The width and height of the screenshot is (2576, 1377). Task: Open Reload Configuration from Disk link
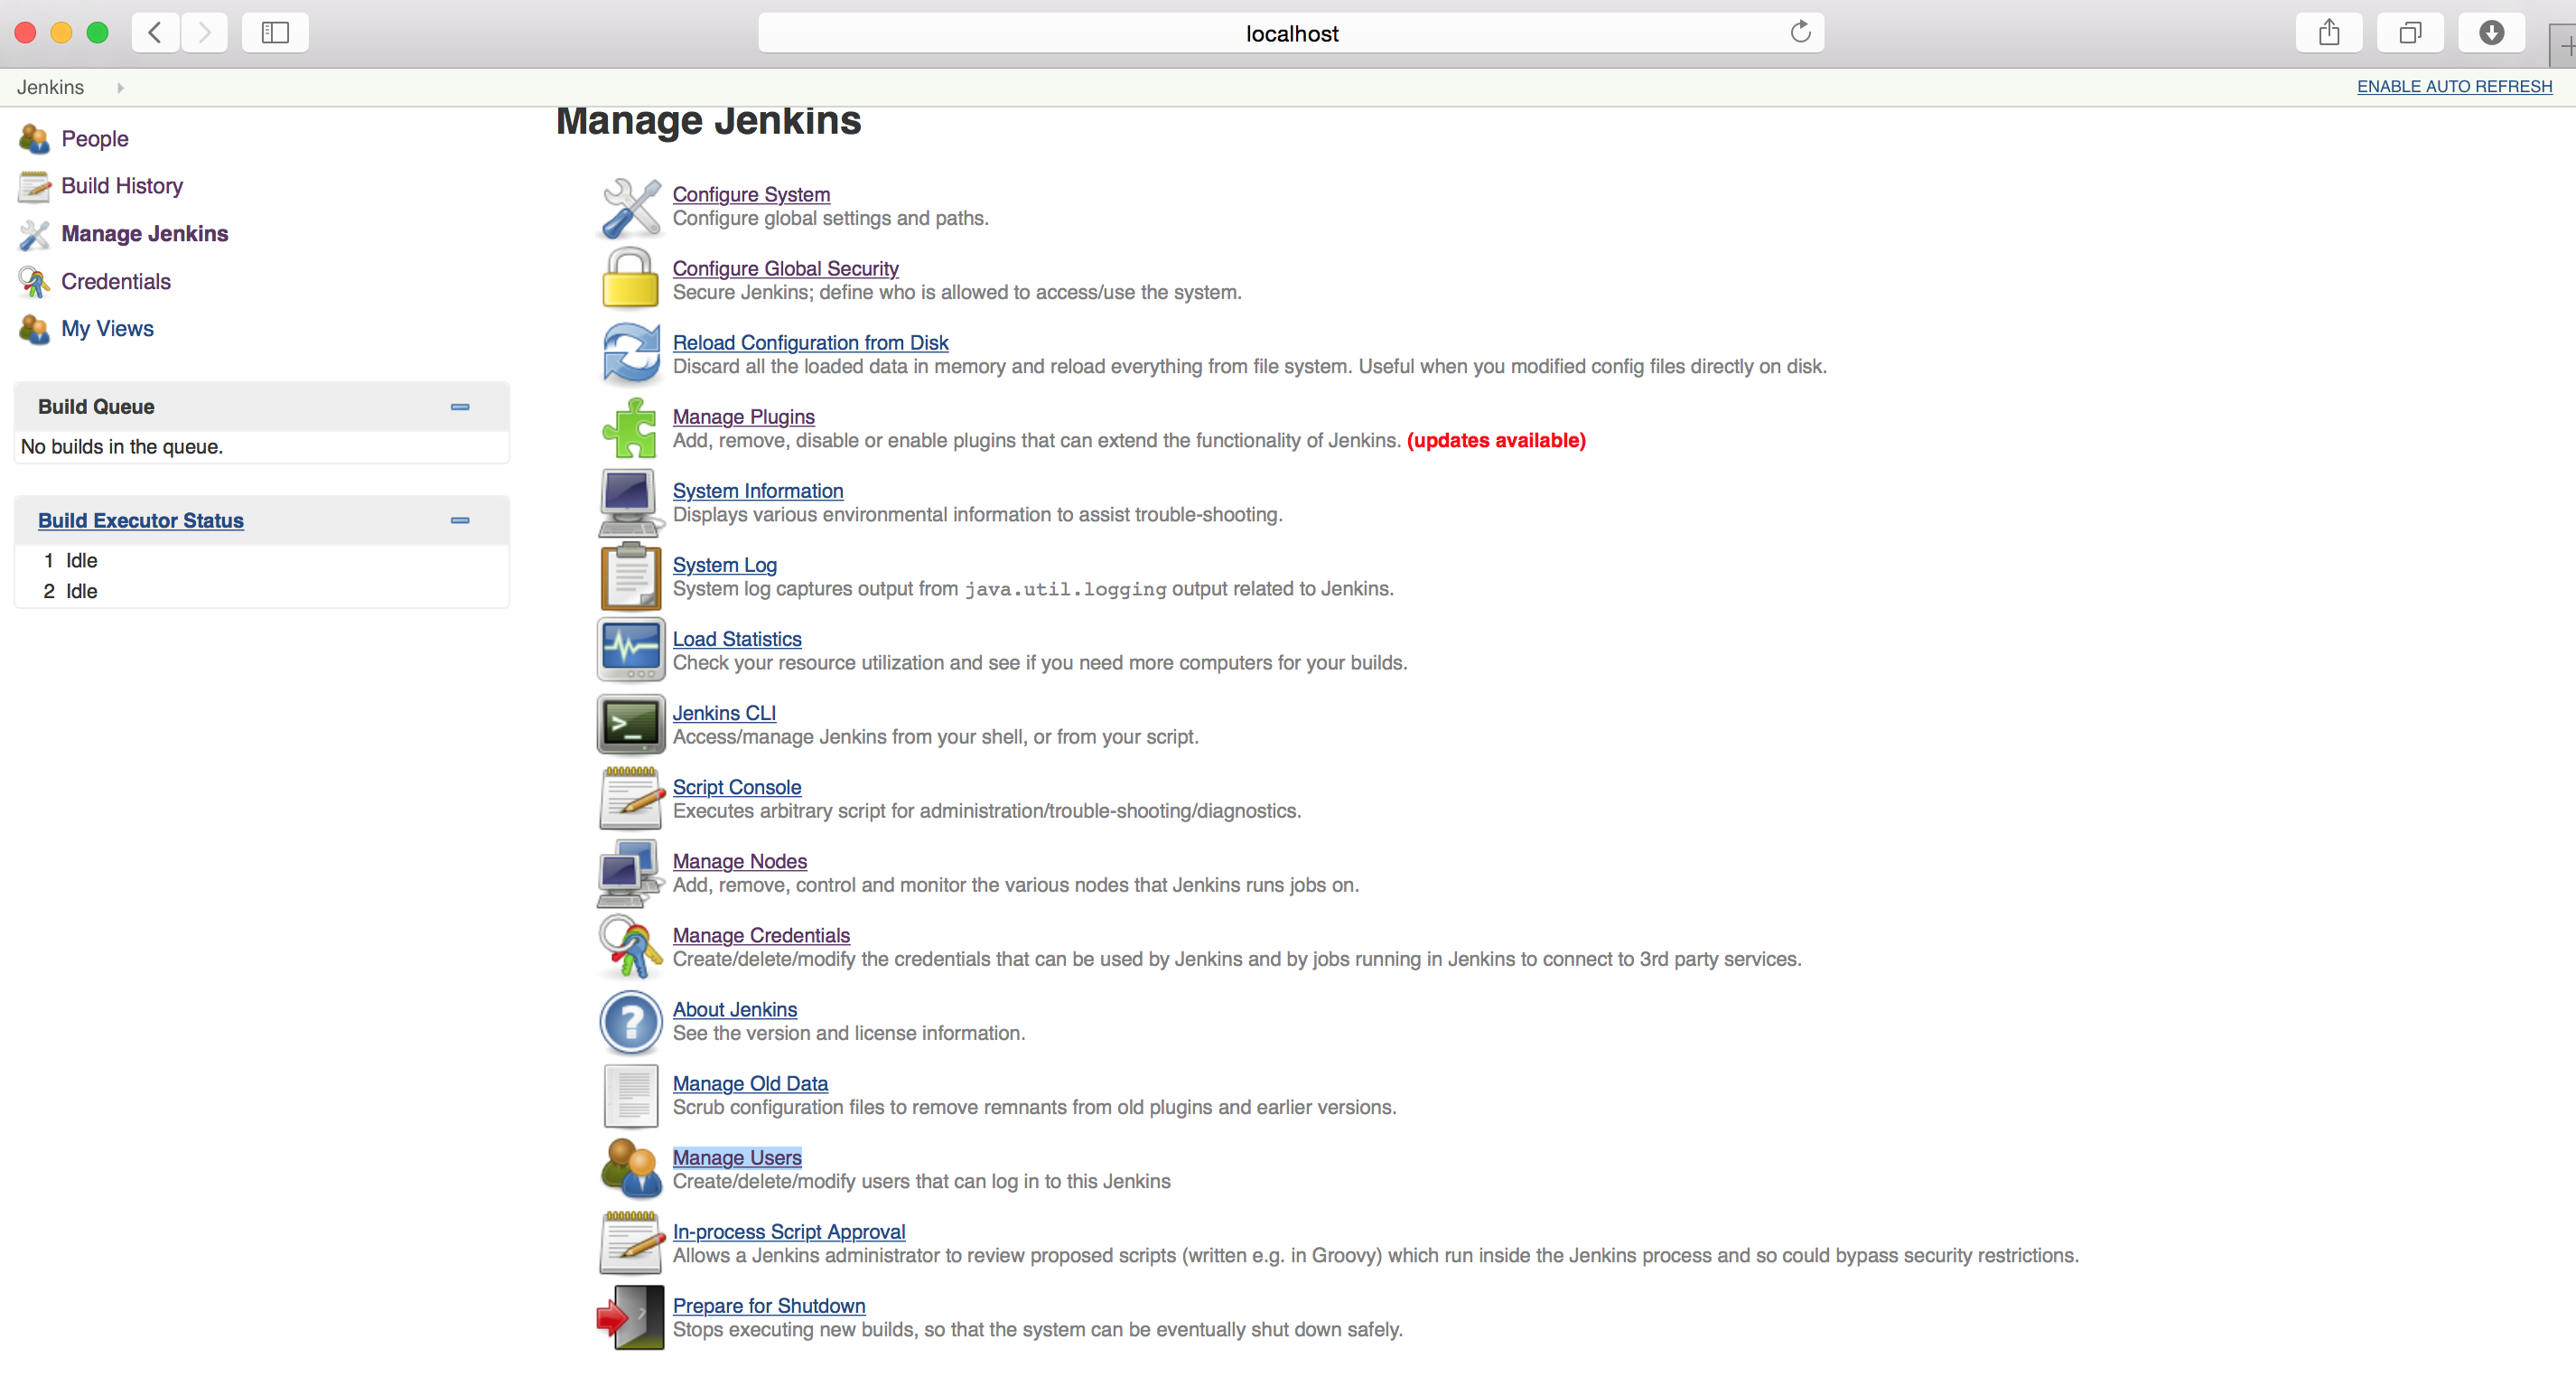coord(810,343)
